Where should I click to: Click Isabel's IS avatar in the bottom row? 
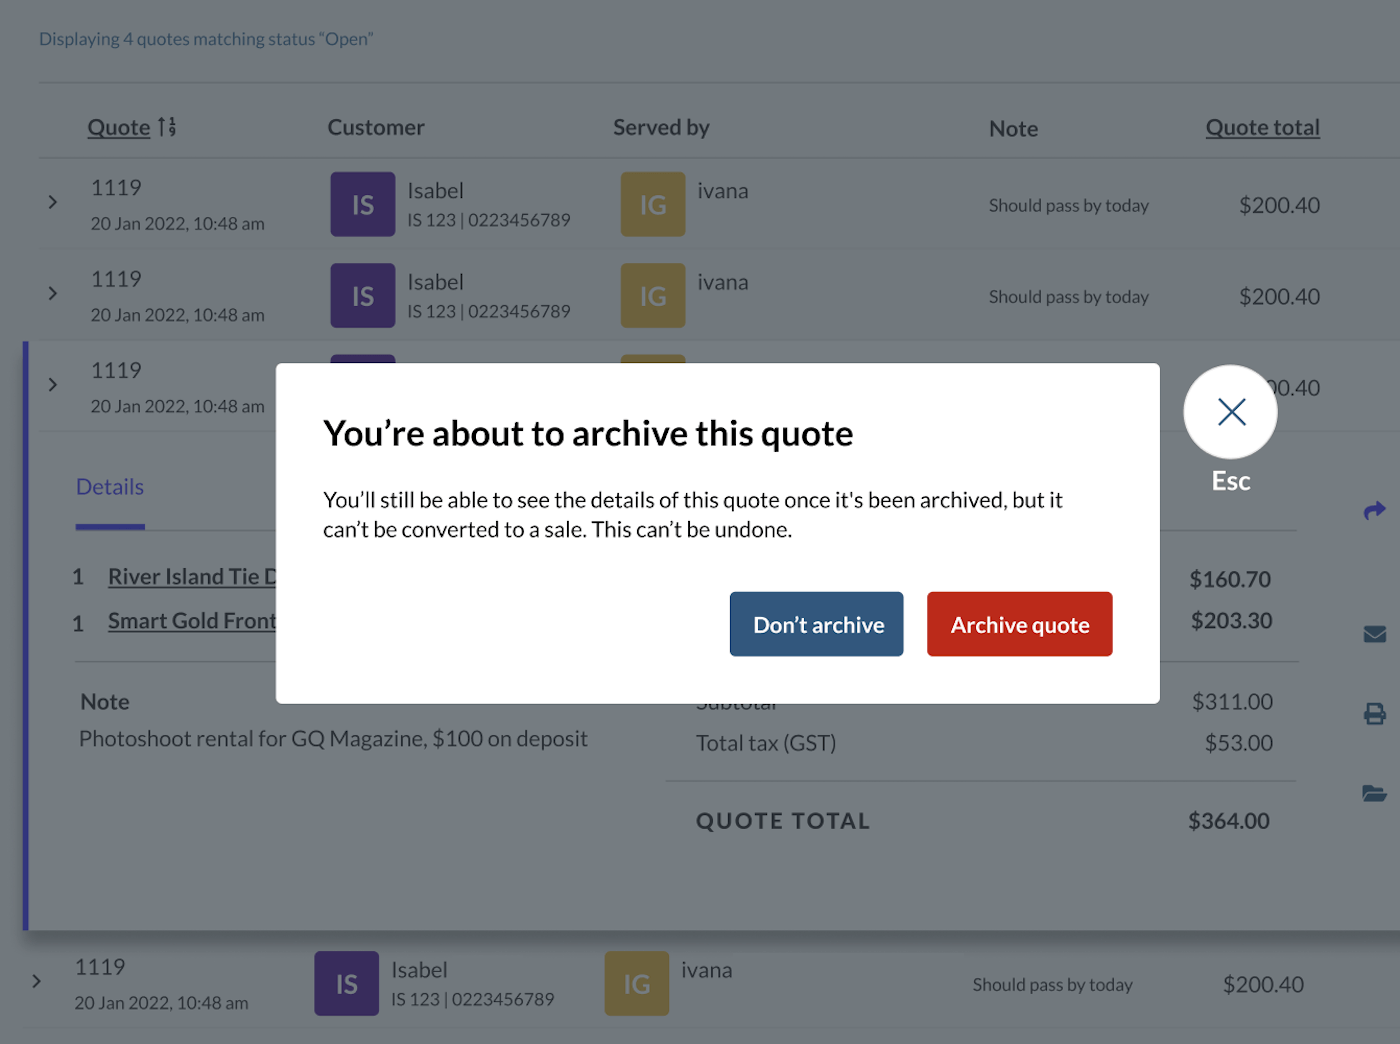[346, 983]
